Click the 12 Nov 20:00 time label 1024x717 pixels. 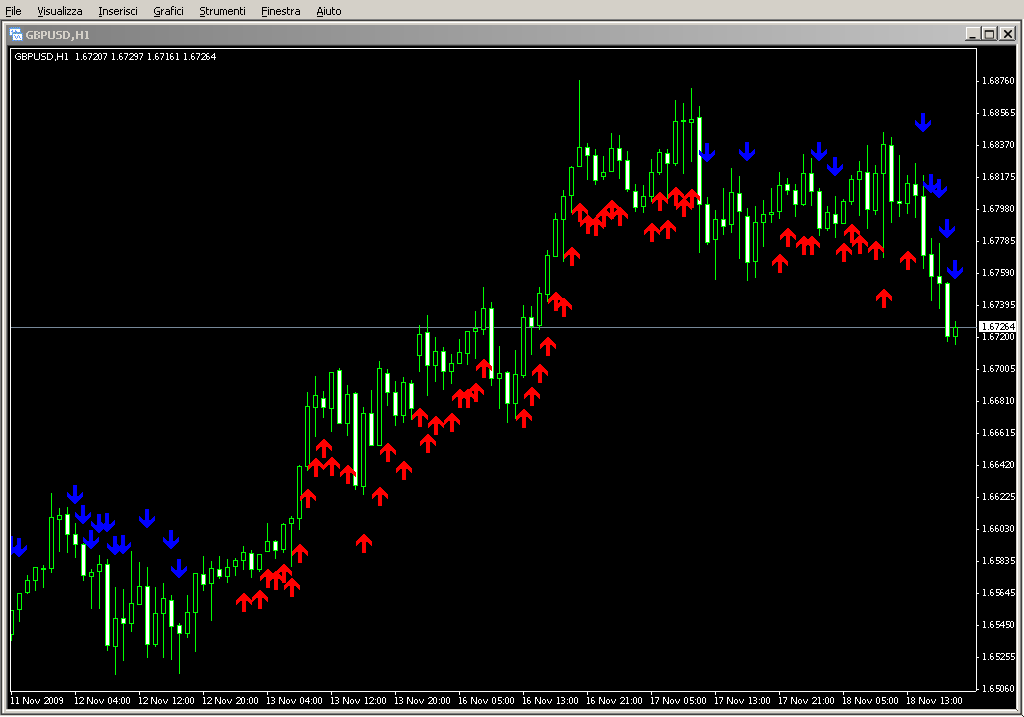tap(231, 701)
